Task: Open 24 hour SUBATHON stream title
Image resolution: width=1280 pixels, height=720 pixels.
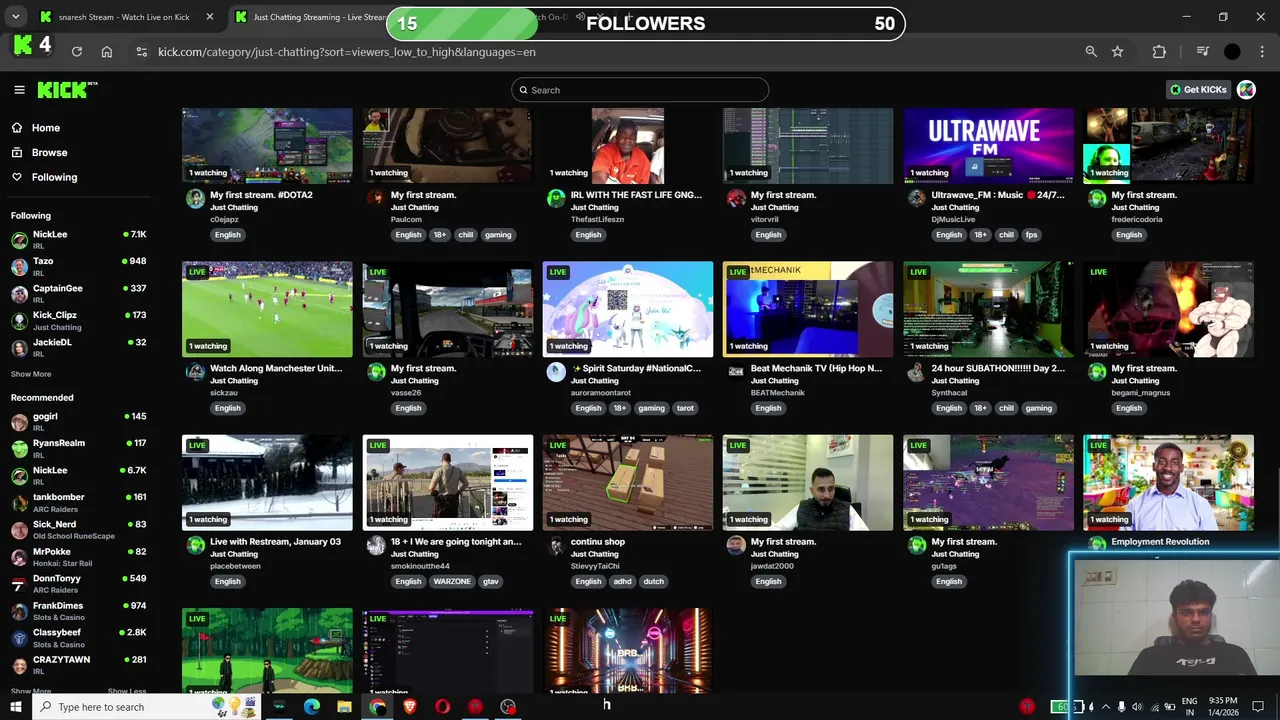Action: pos(997,368)
